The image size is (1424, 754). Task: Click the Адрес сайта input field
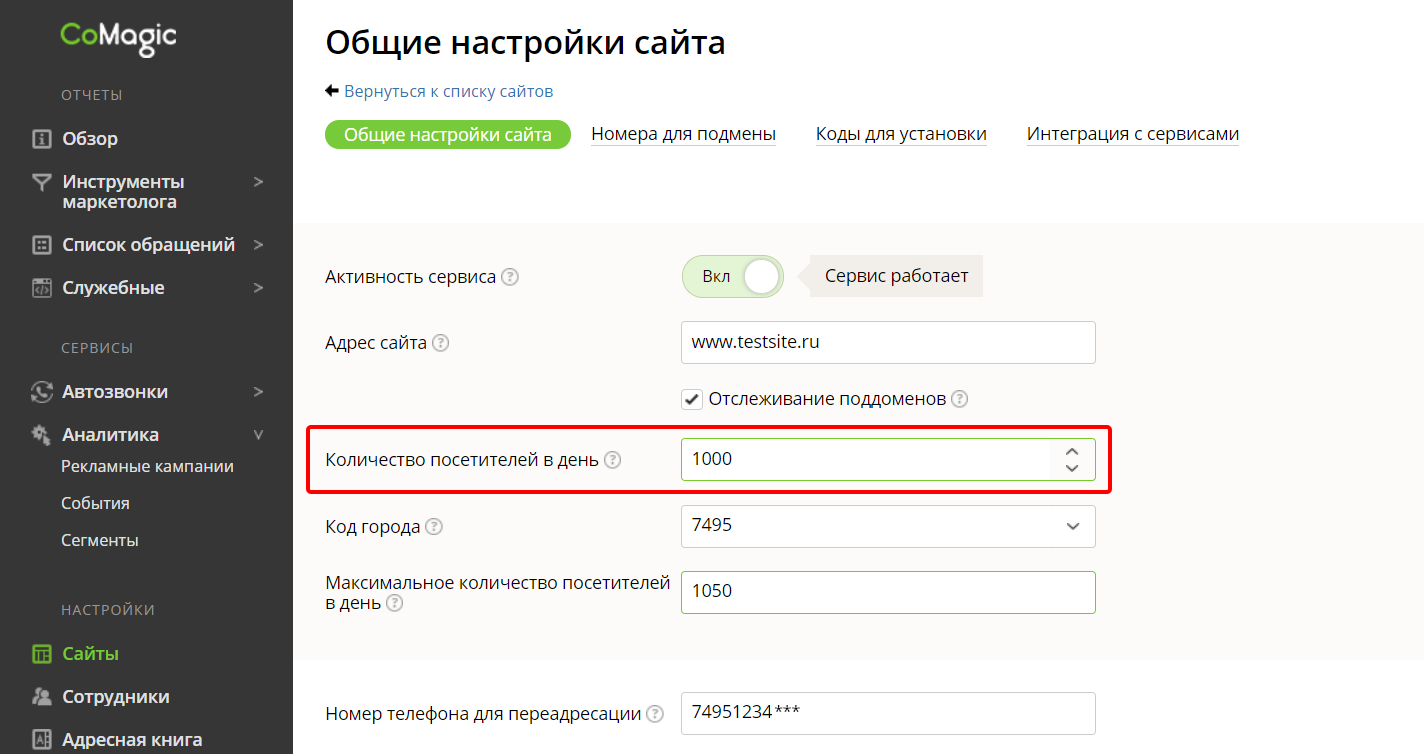[x=887, y=342]
